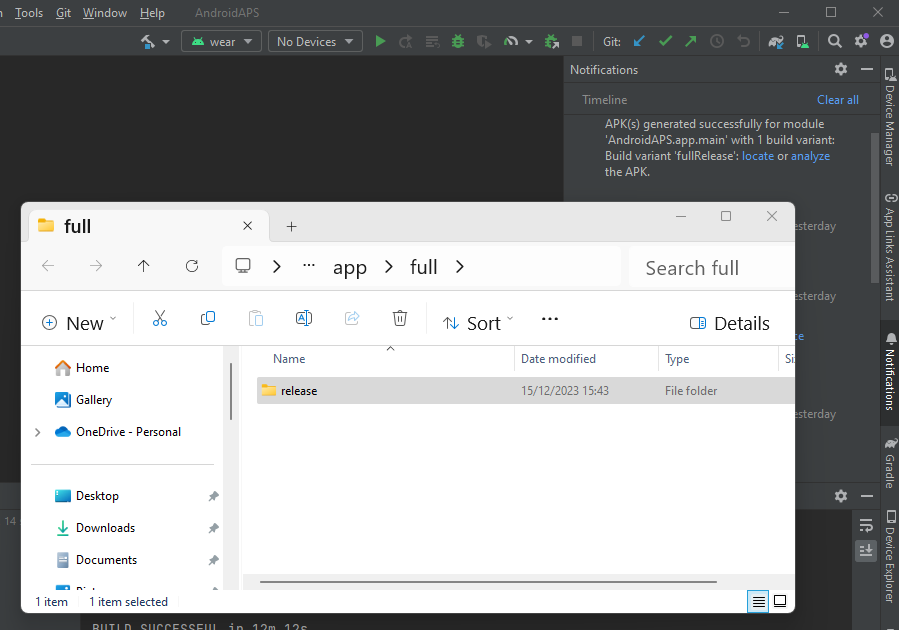Open the Git menu
The width and height of the screenshot is (899, 630).
coord(63,13)
